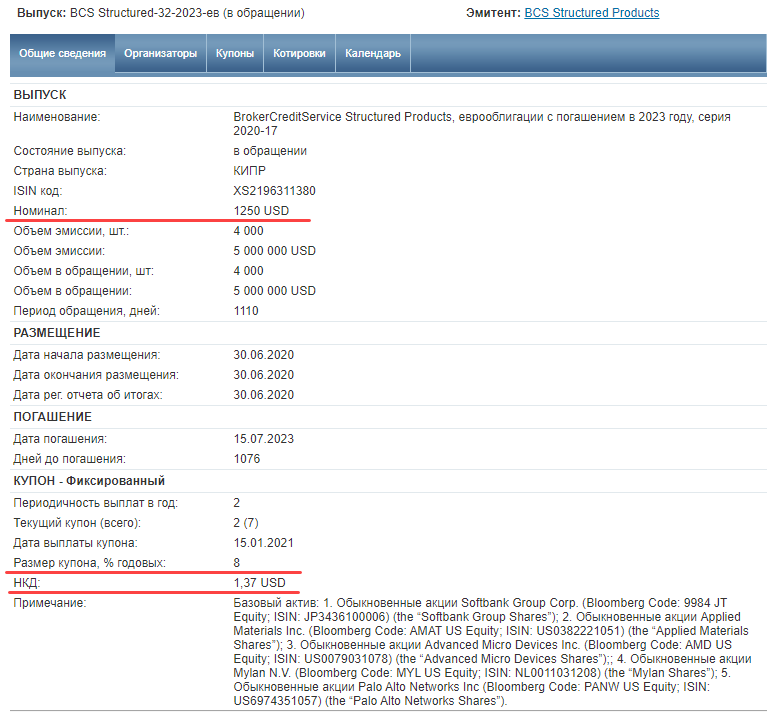Click the Страна выпуска value КИПР
The width and height of the screenshot is (769, 713).
click(x=249, y=171)
